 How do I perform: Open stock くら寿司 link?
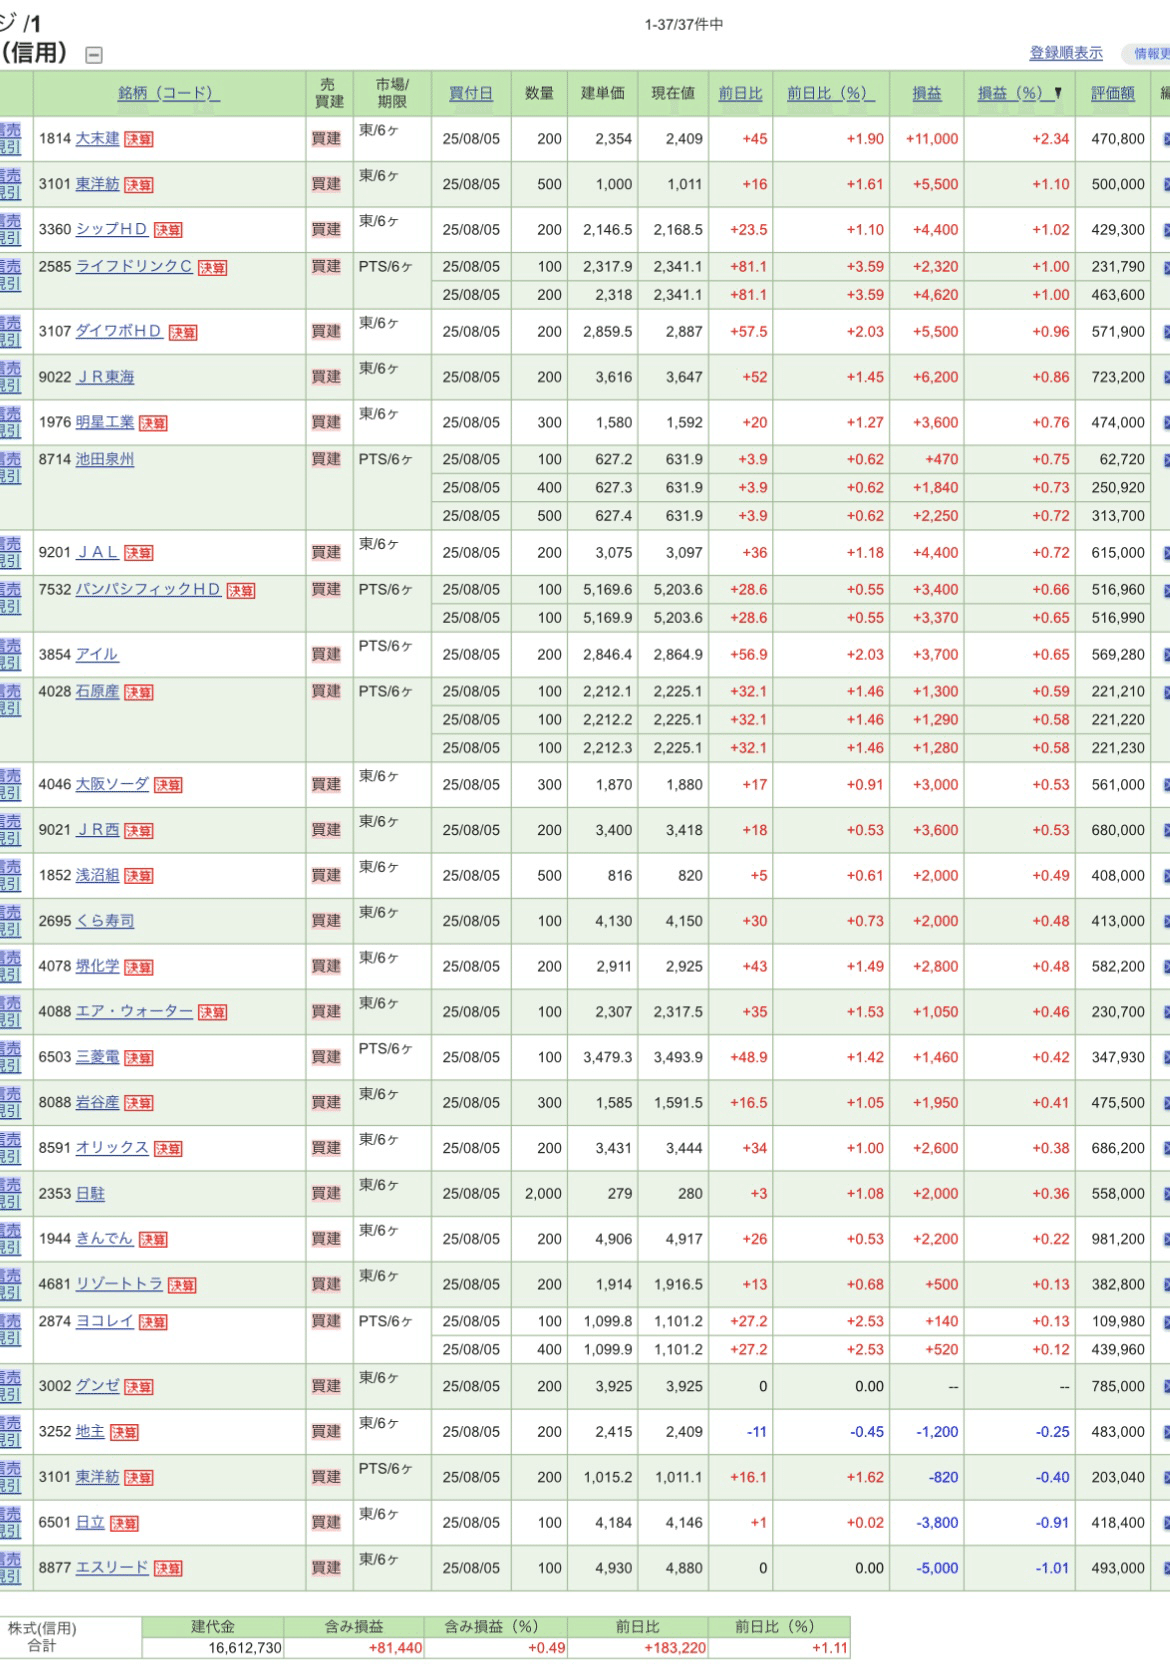[x=105, y=921]
